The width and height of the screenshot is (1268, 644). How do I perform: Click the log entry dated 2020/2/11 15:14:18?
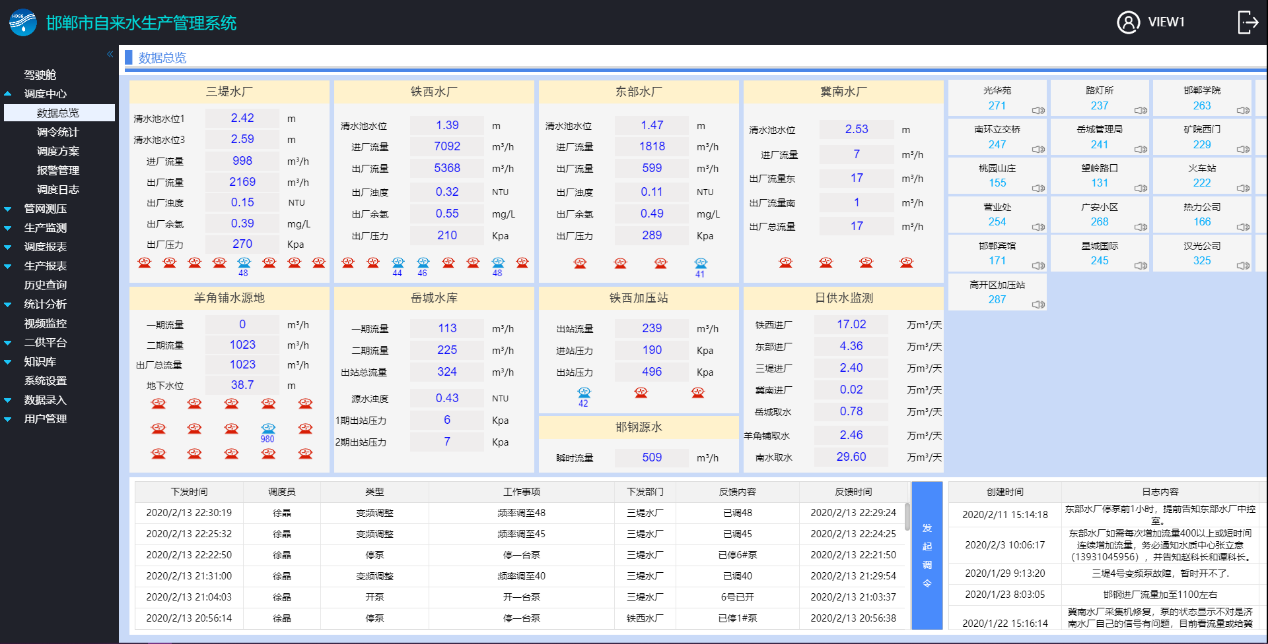(x=1108, y=514)
